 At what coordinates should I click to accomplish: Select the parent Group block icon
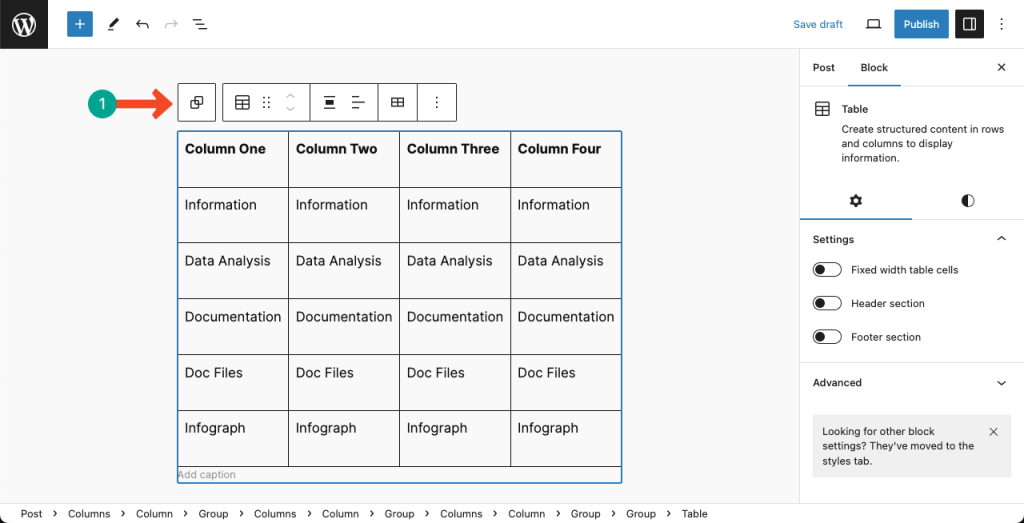pos(197,103)
